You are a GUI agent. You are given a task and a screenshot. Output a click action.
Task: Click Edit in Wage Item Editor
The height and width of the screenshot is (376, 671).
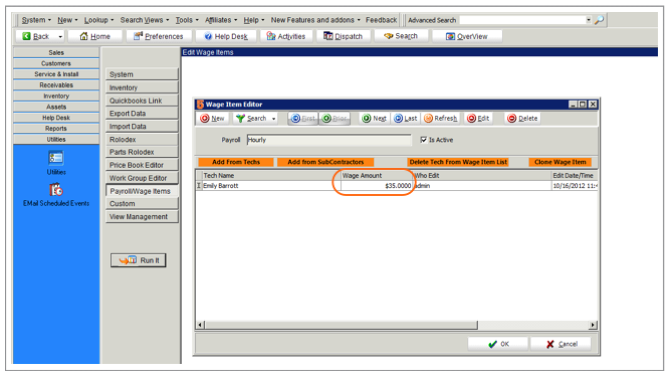[x=478, y=118]
